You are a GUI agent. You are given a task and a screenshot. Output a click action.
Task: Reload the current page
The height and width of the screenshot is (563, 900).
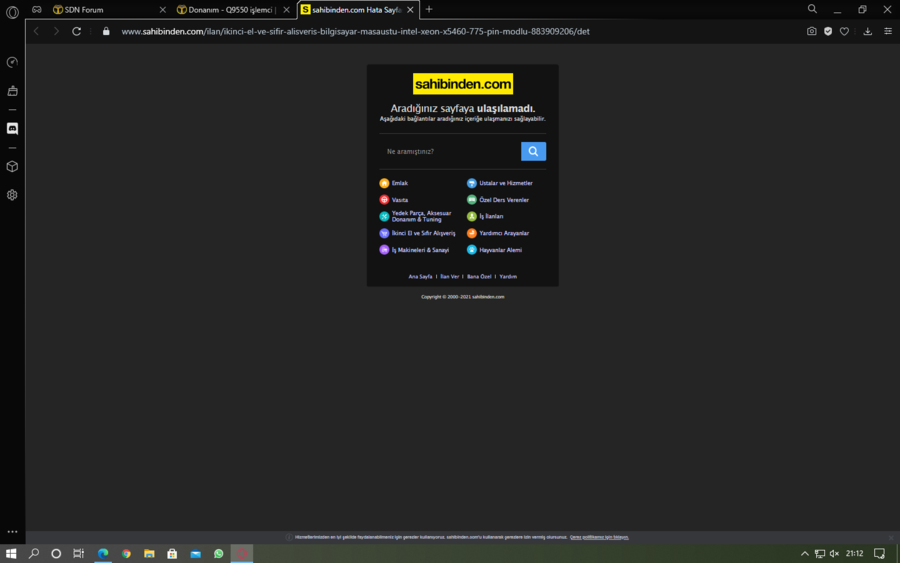pos(76,32)
